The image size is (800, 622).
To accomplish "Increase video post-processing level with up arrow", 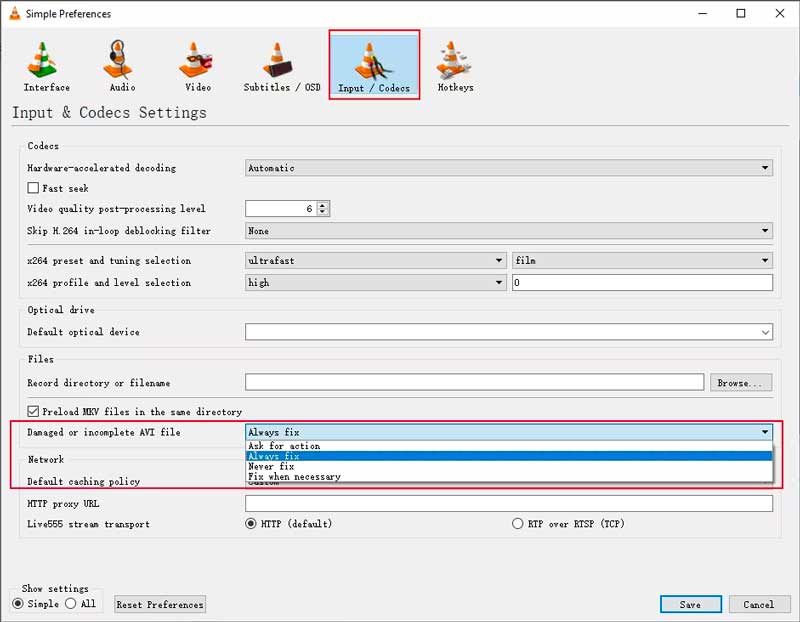I will (323, 205).
